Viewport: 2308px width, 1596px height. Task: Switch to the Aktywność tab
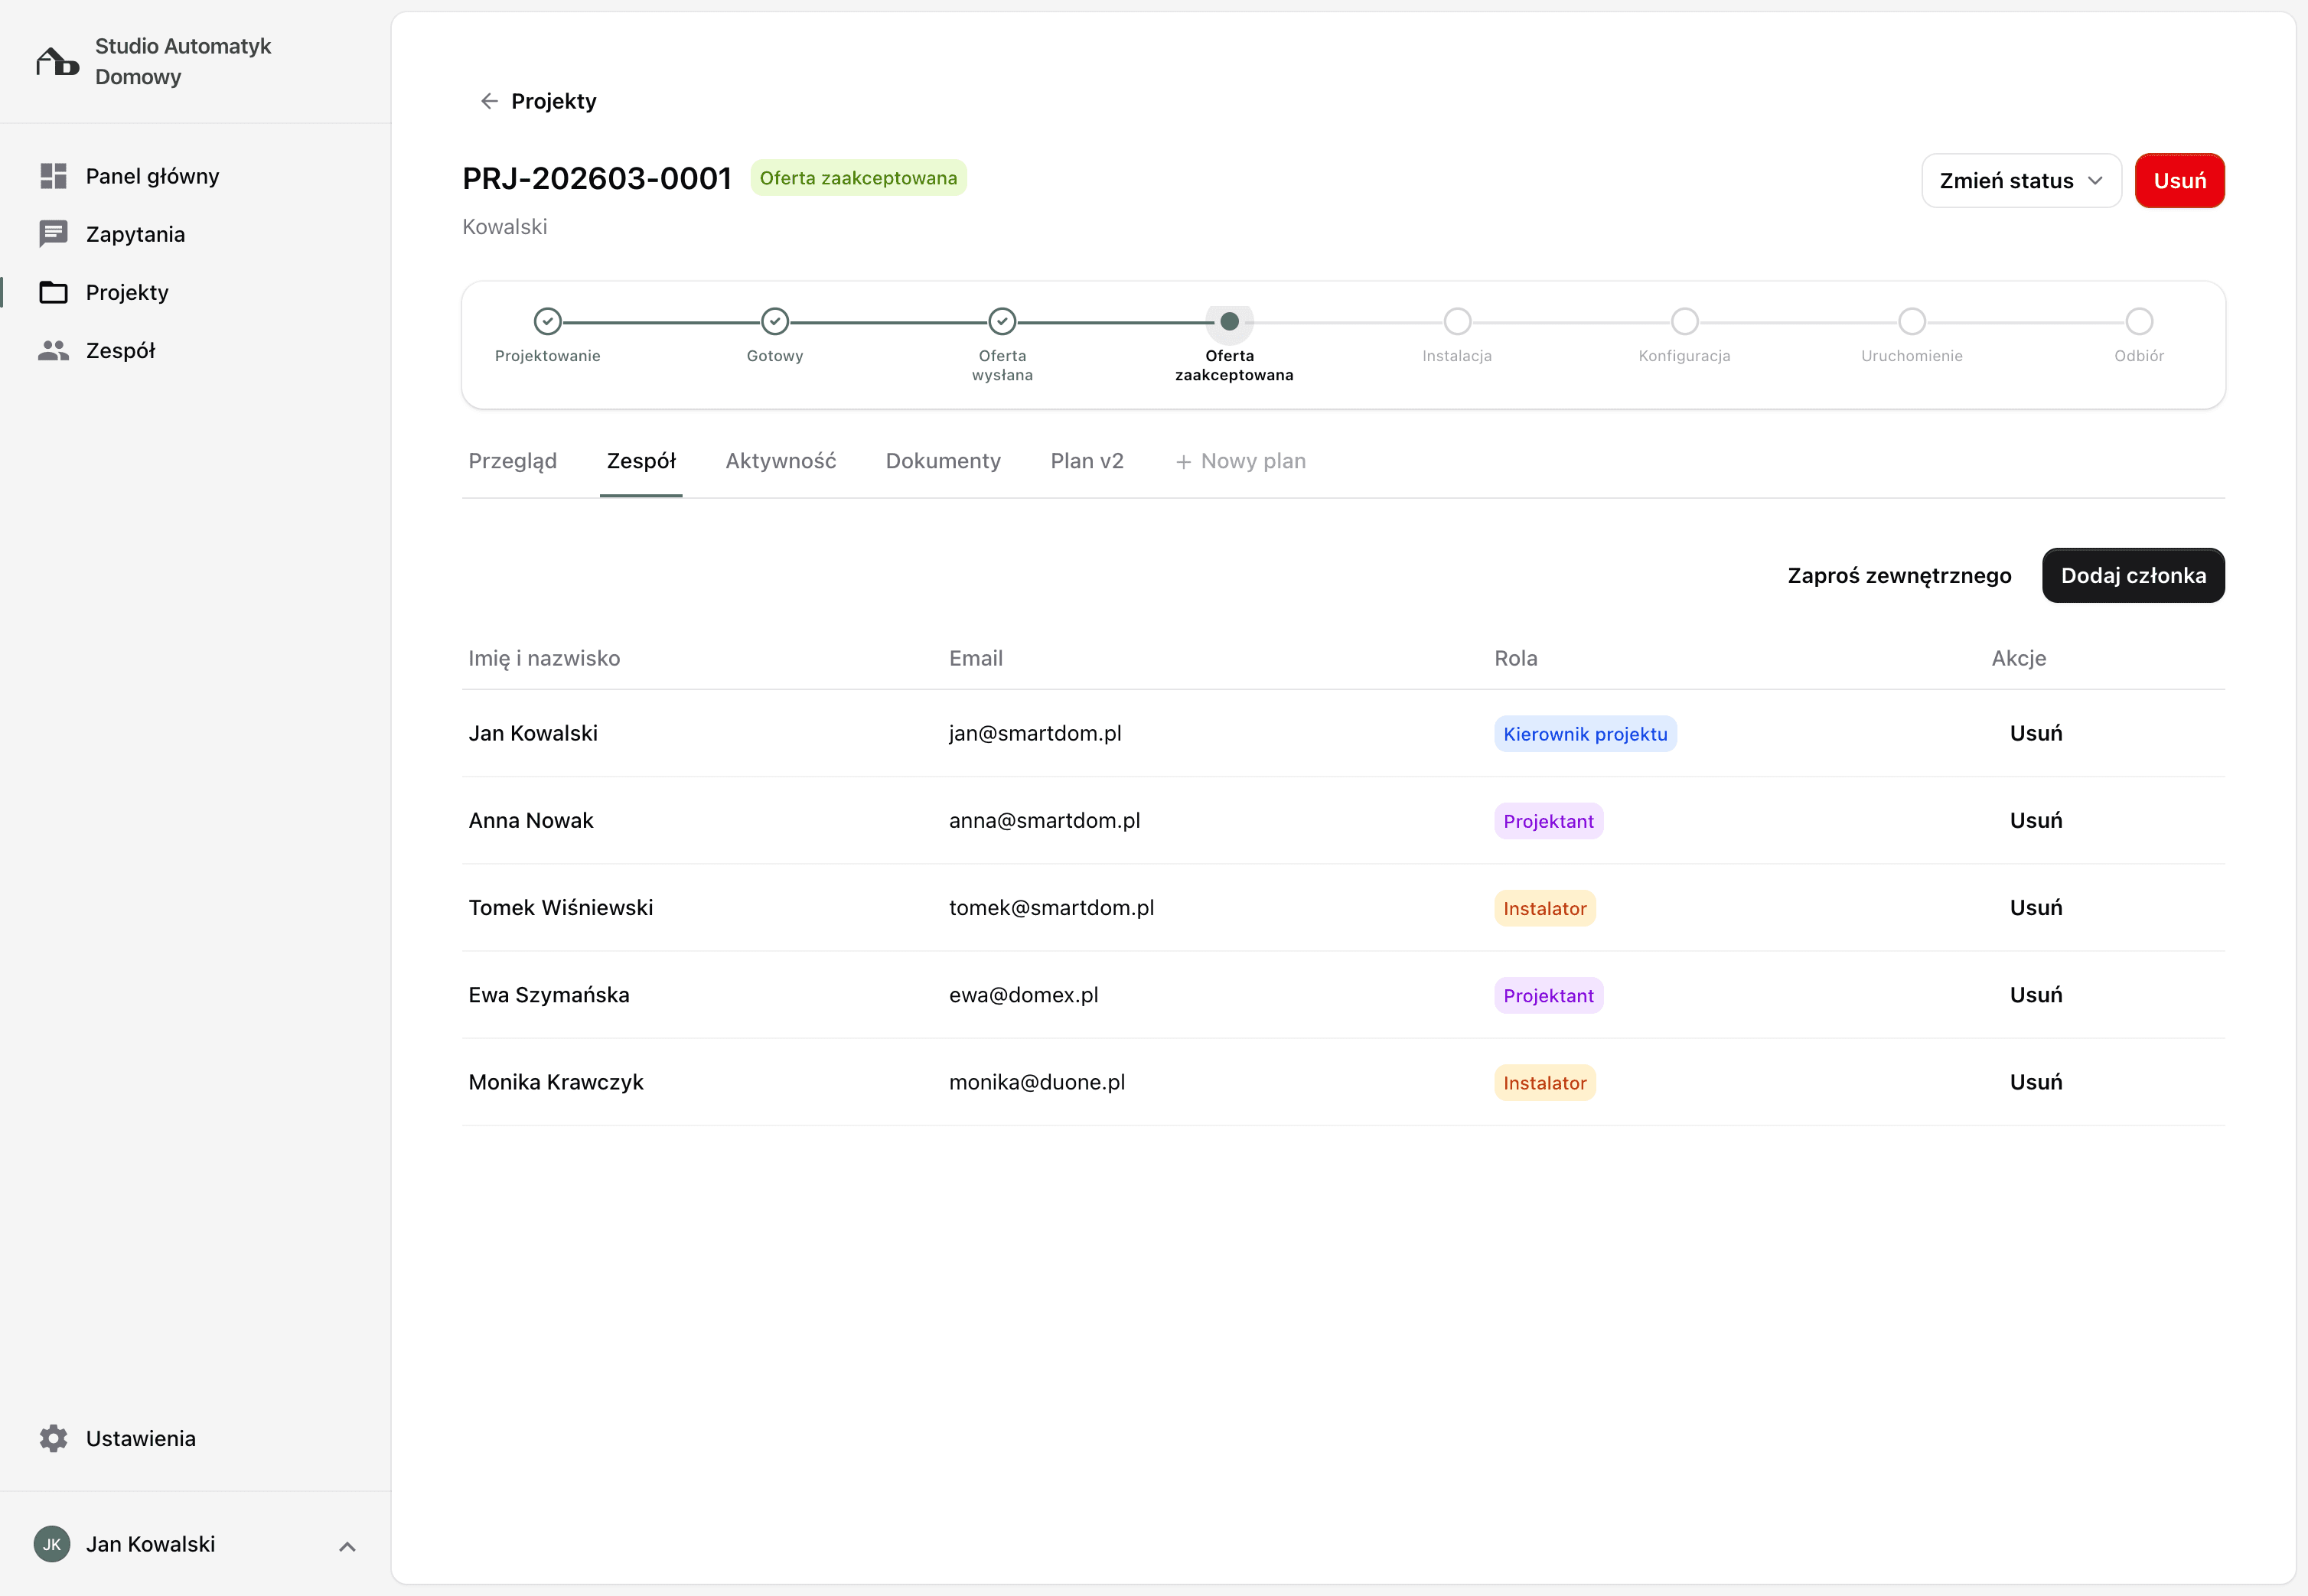780,461
